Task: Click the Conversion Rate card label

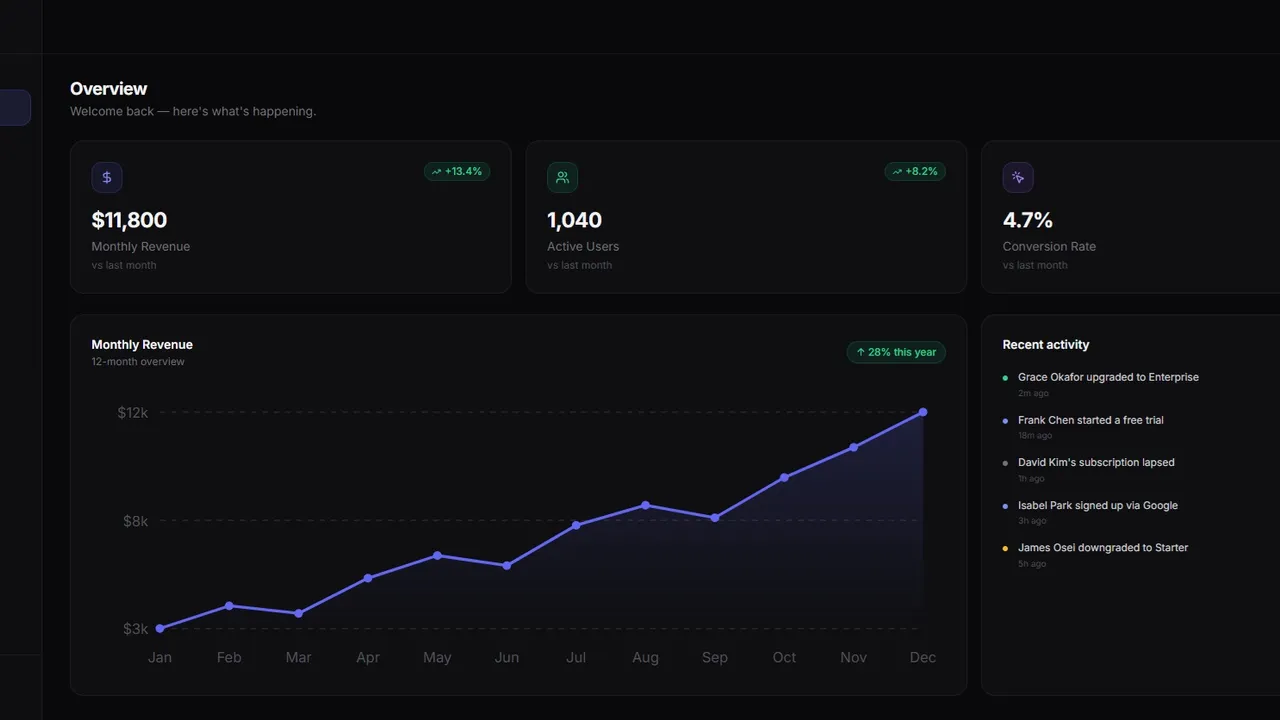Action: [1049, 246]
